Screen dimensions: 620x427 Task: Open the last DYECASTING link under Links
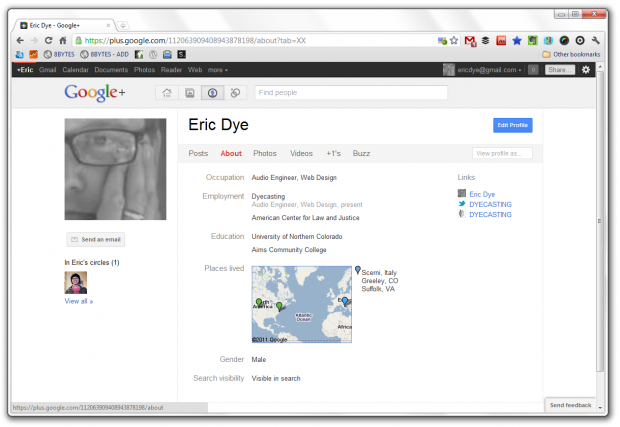490,215
